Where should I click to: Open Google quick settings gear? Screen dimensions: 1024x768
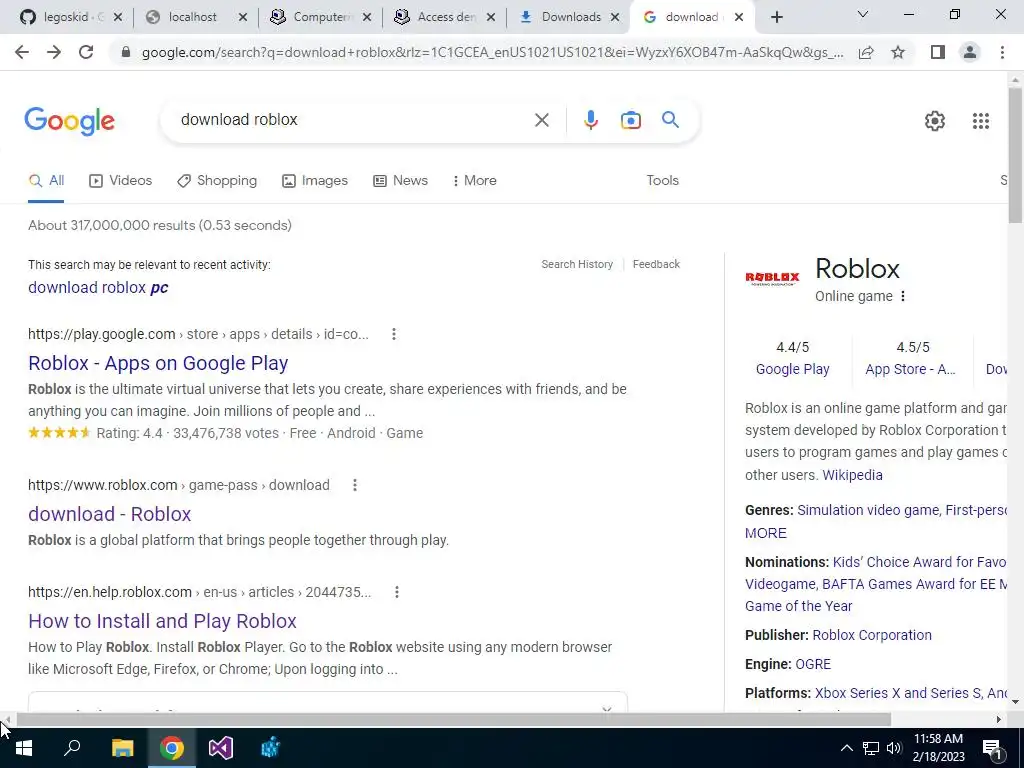(x=935, y=121)
